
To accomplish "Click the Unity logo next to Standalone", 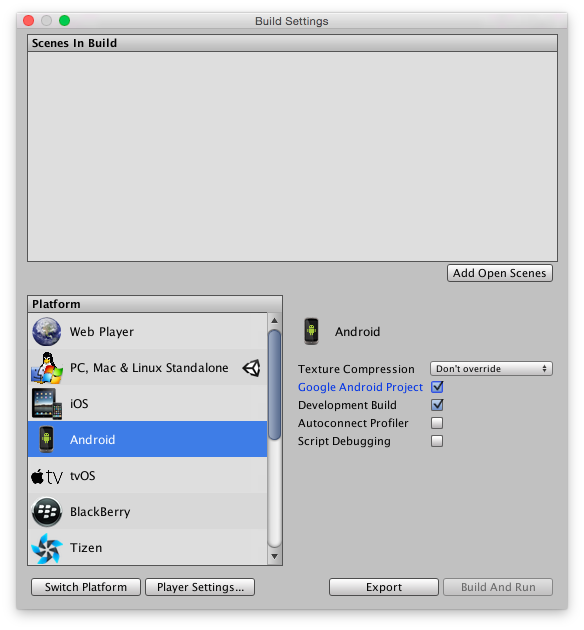I will pos(251,368).
